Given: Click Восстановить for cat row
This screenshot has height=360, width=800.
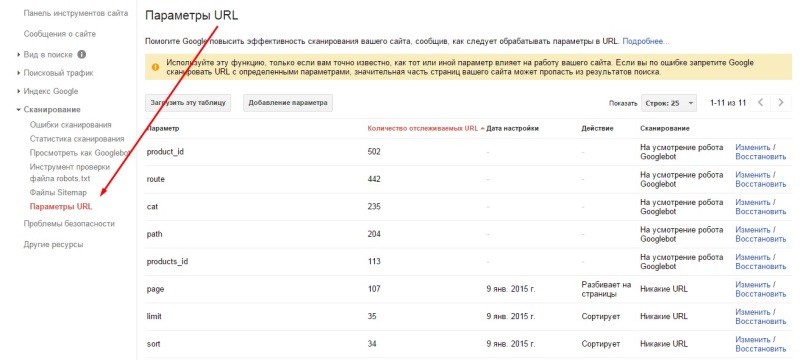Looking at the screenshot, I should click(x=761, y=212).
